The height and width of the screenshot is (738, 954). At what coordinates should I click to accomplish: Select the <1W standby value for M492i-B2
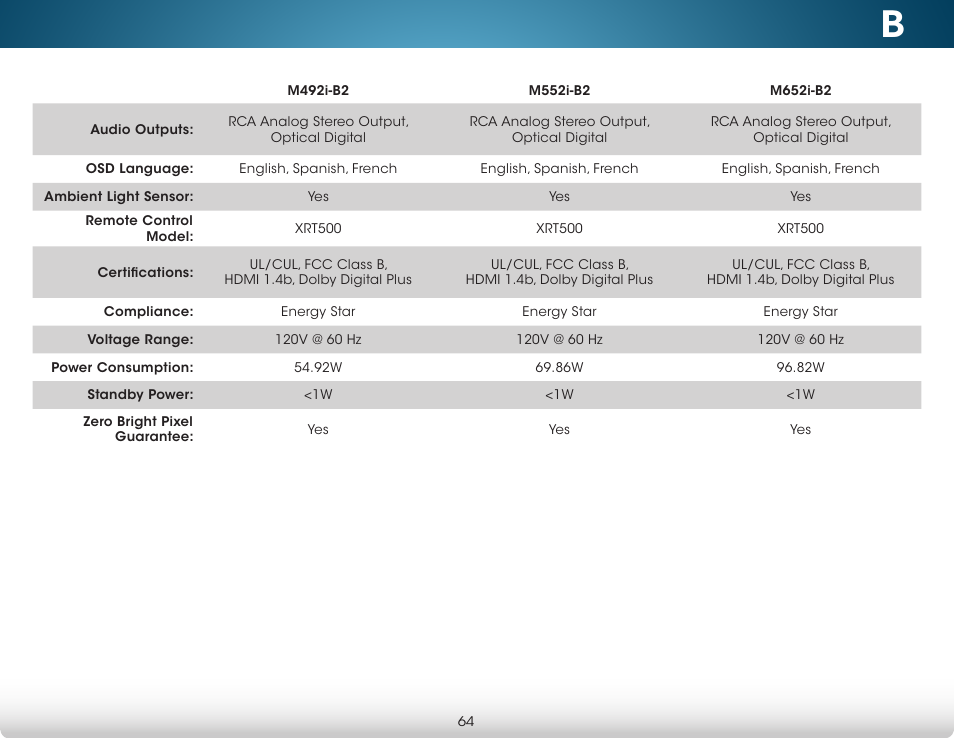coord(318,395)
